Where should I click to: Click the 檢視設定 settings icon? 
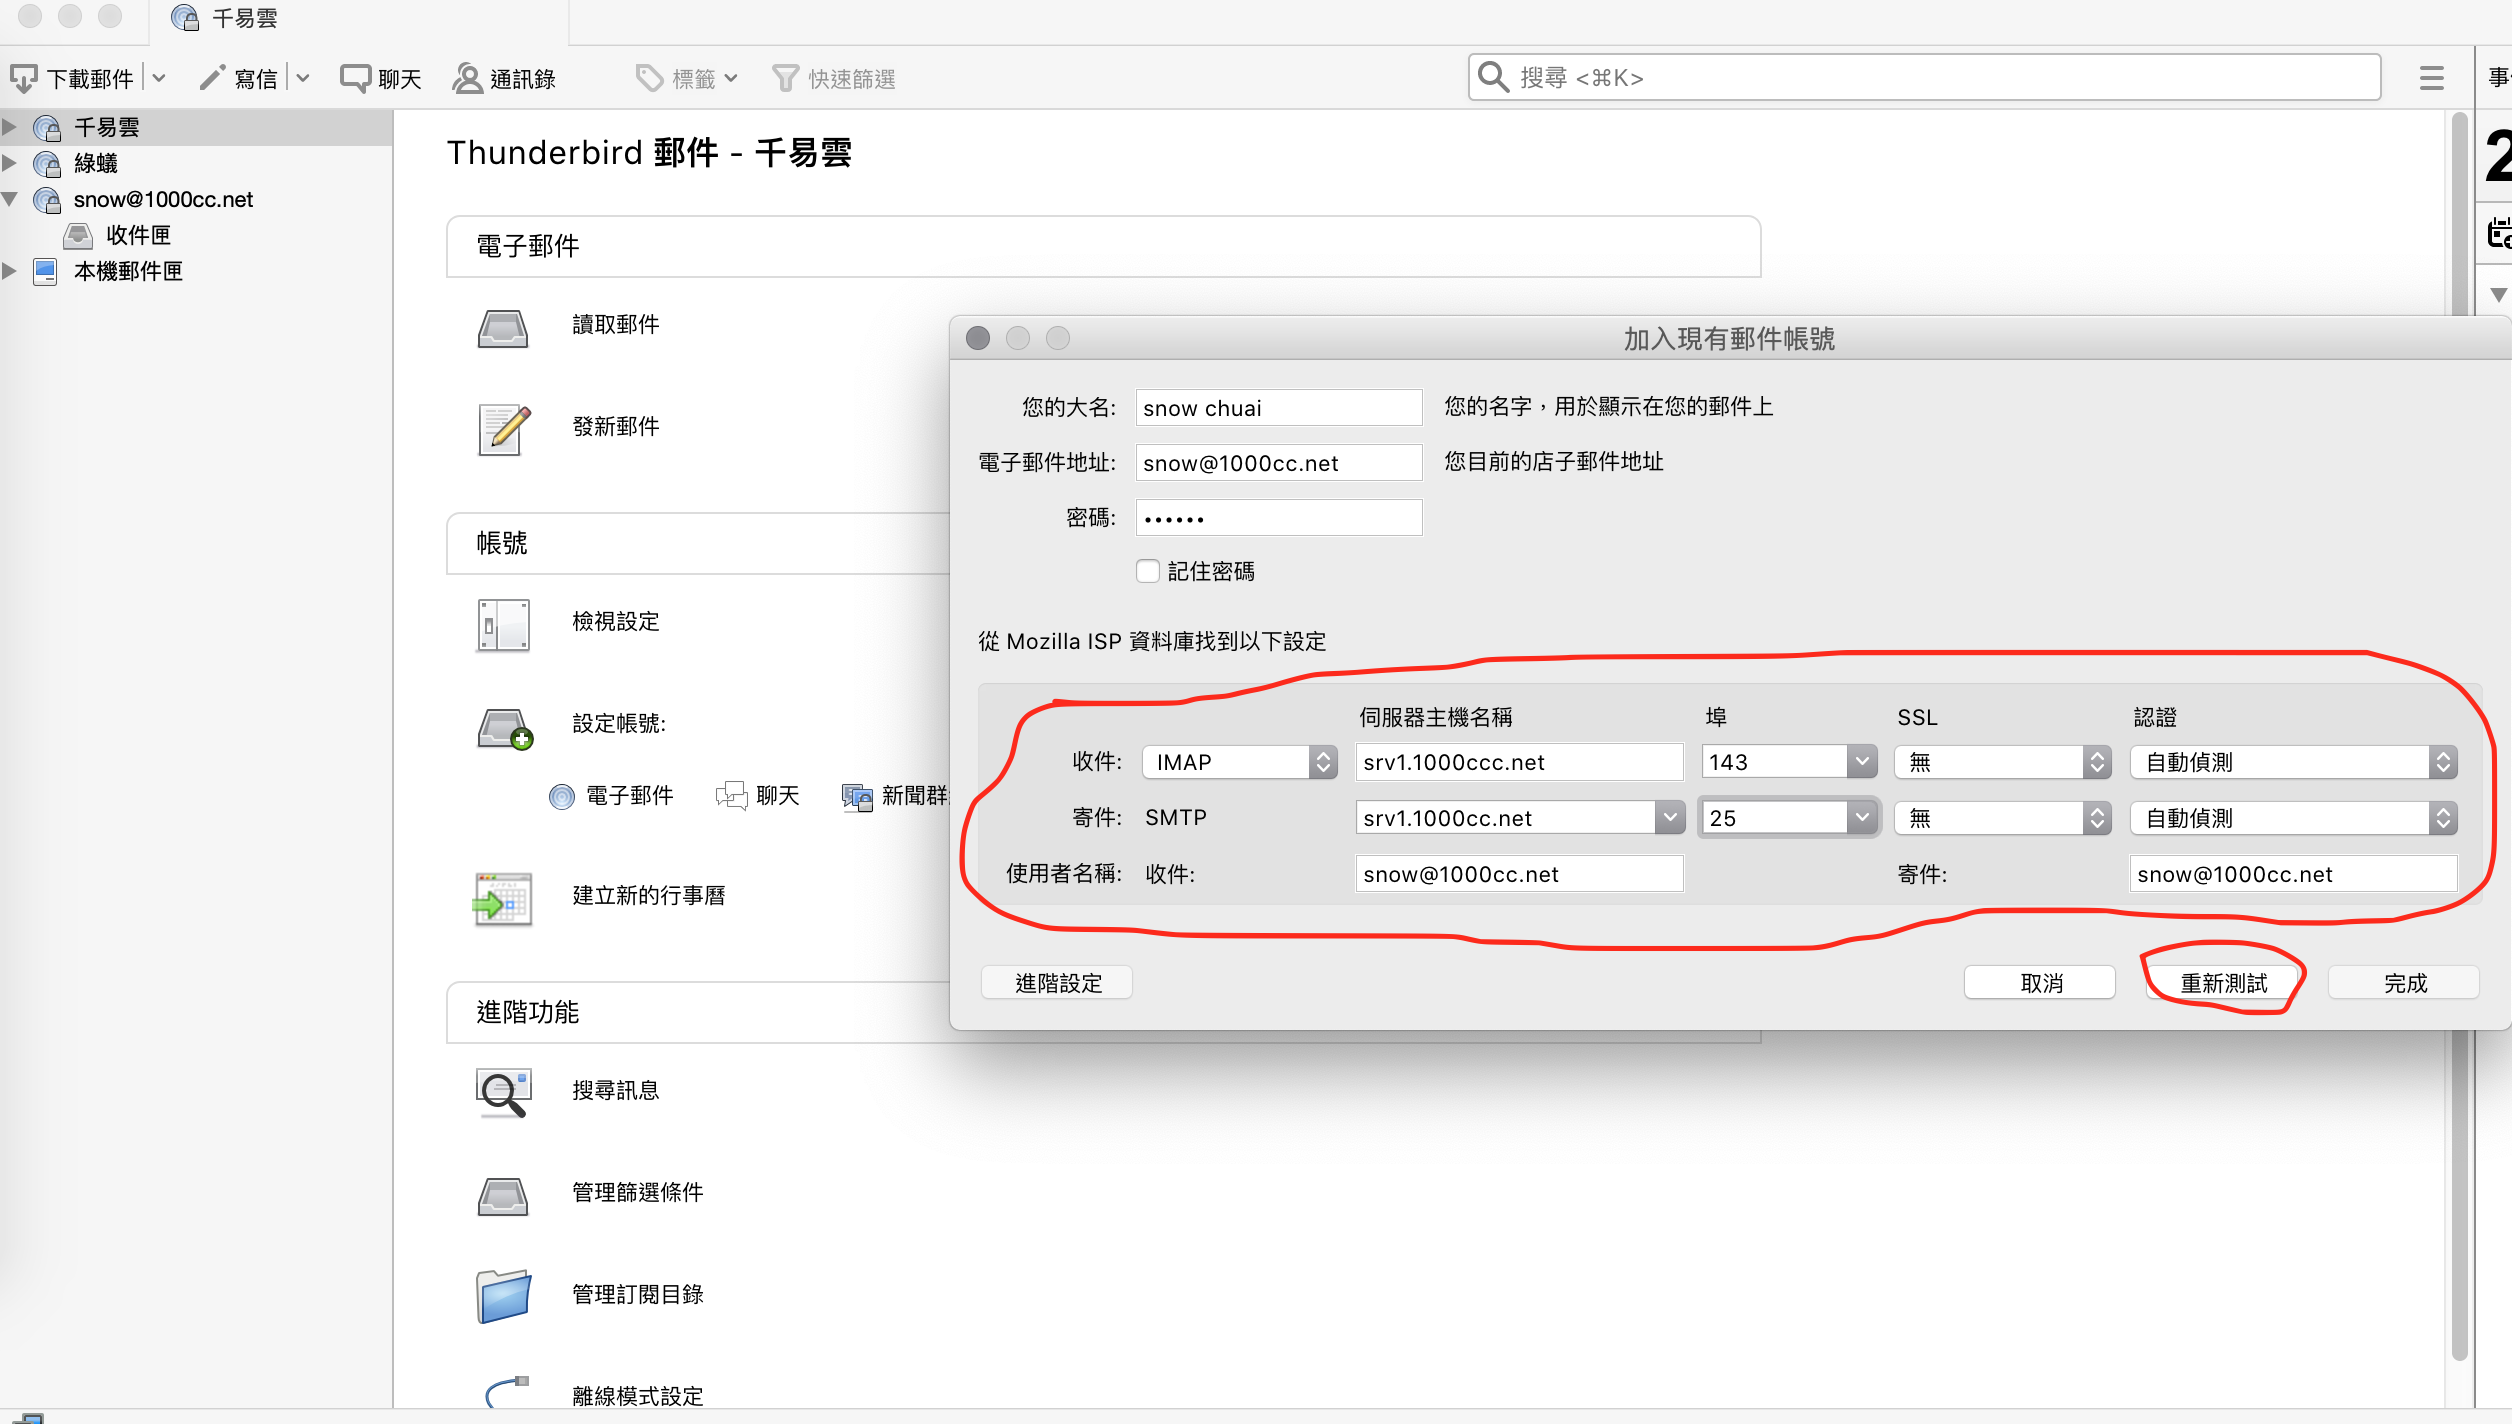coord(503,625)
